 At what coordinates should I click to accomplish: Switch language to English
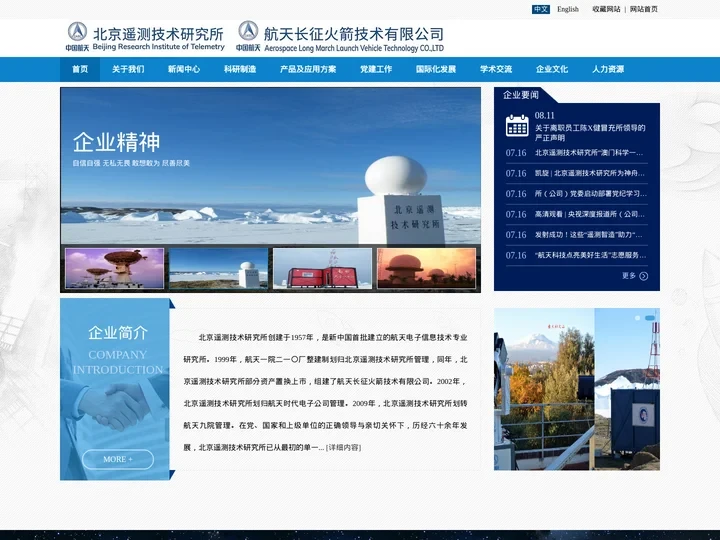[x=568, y=9]
